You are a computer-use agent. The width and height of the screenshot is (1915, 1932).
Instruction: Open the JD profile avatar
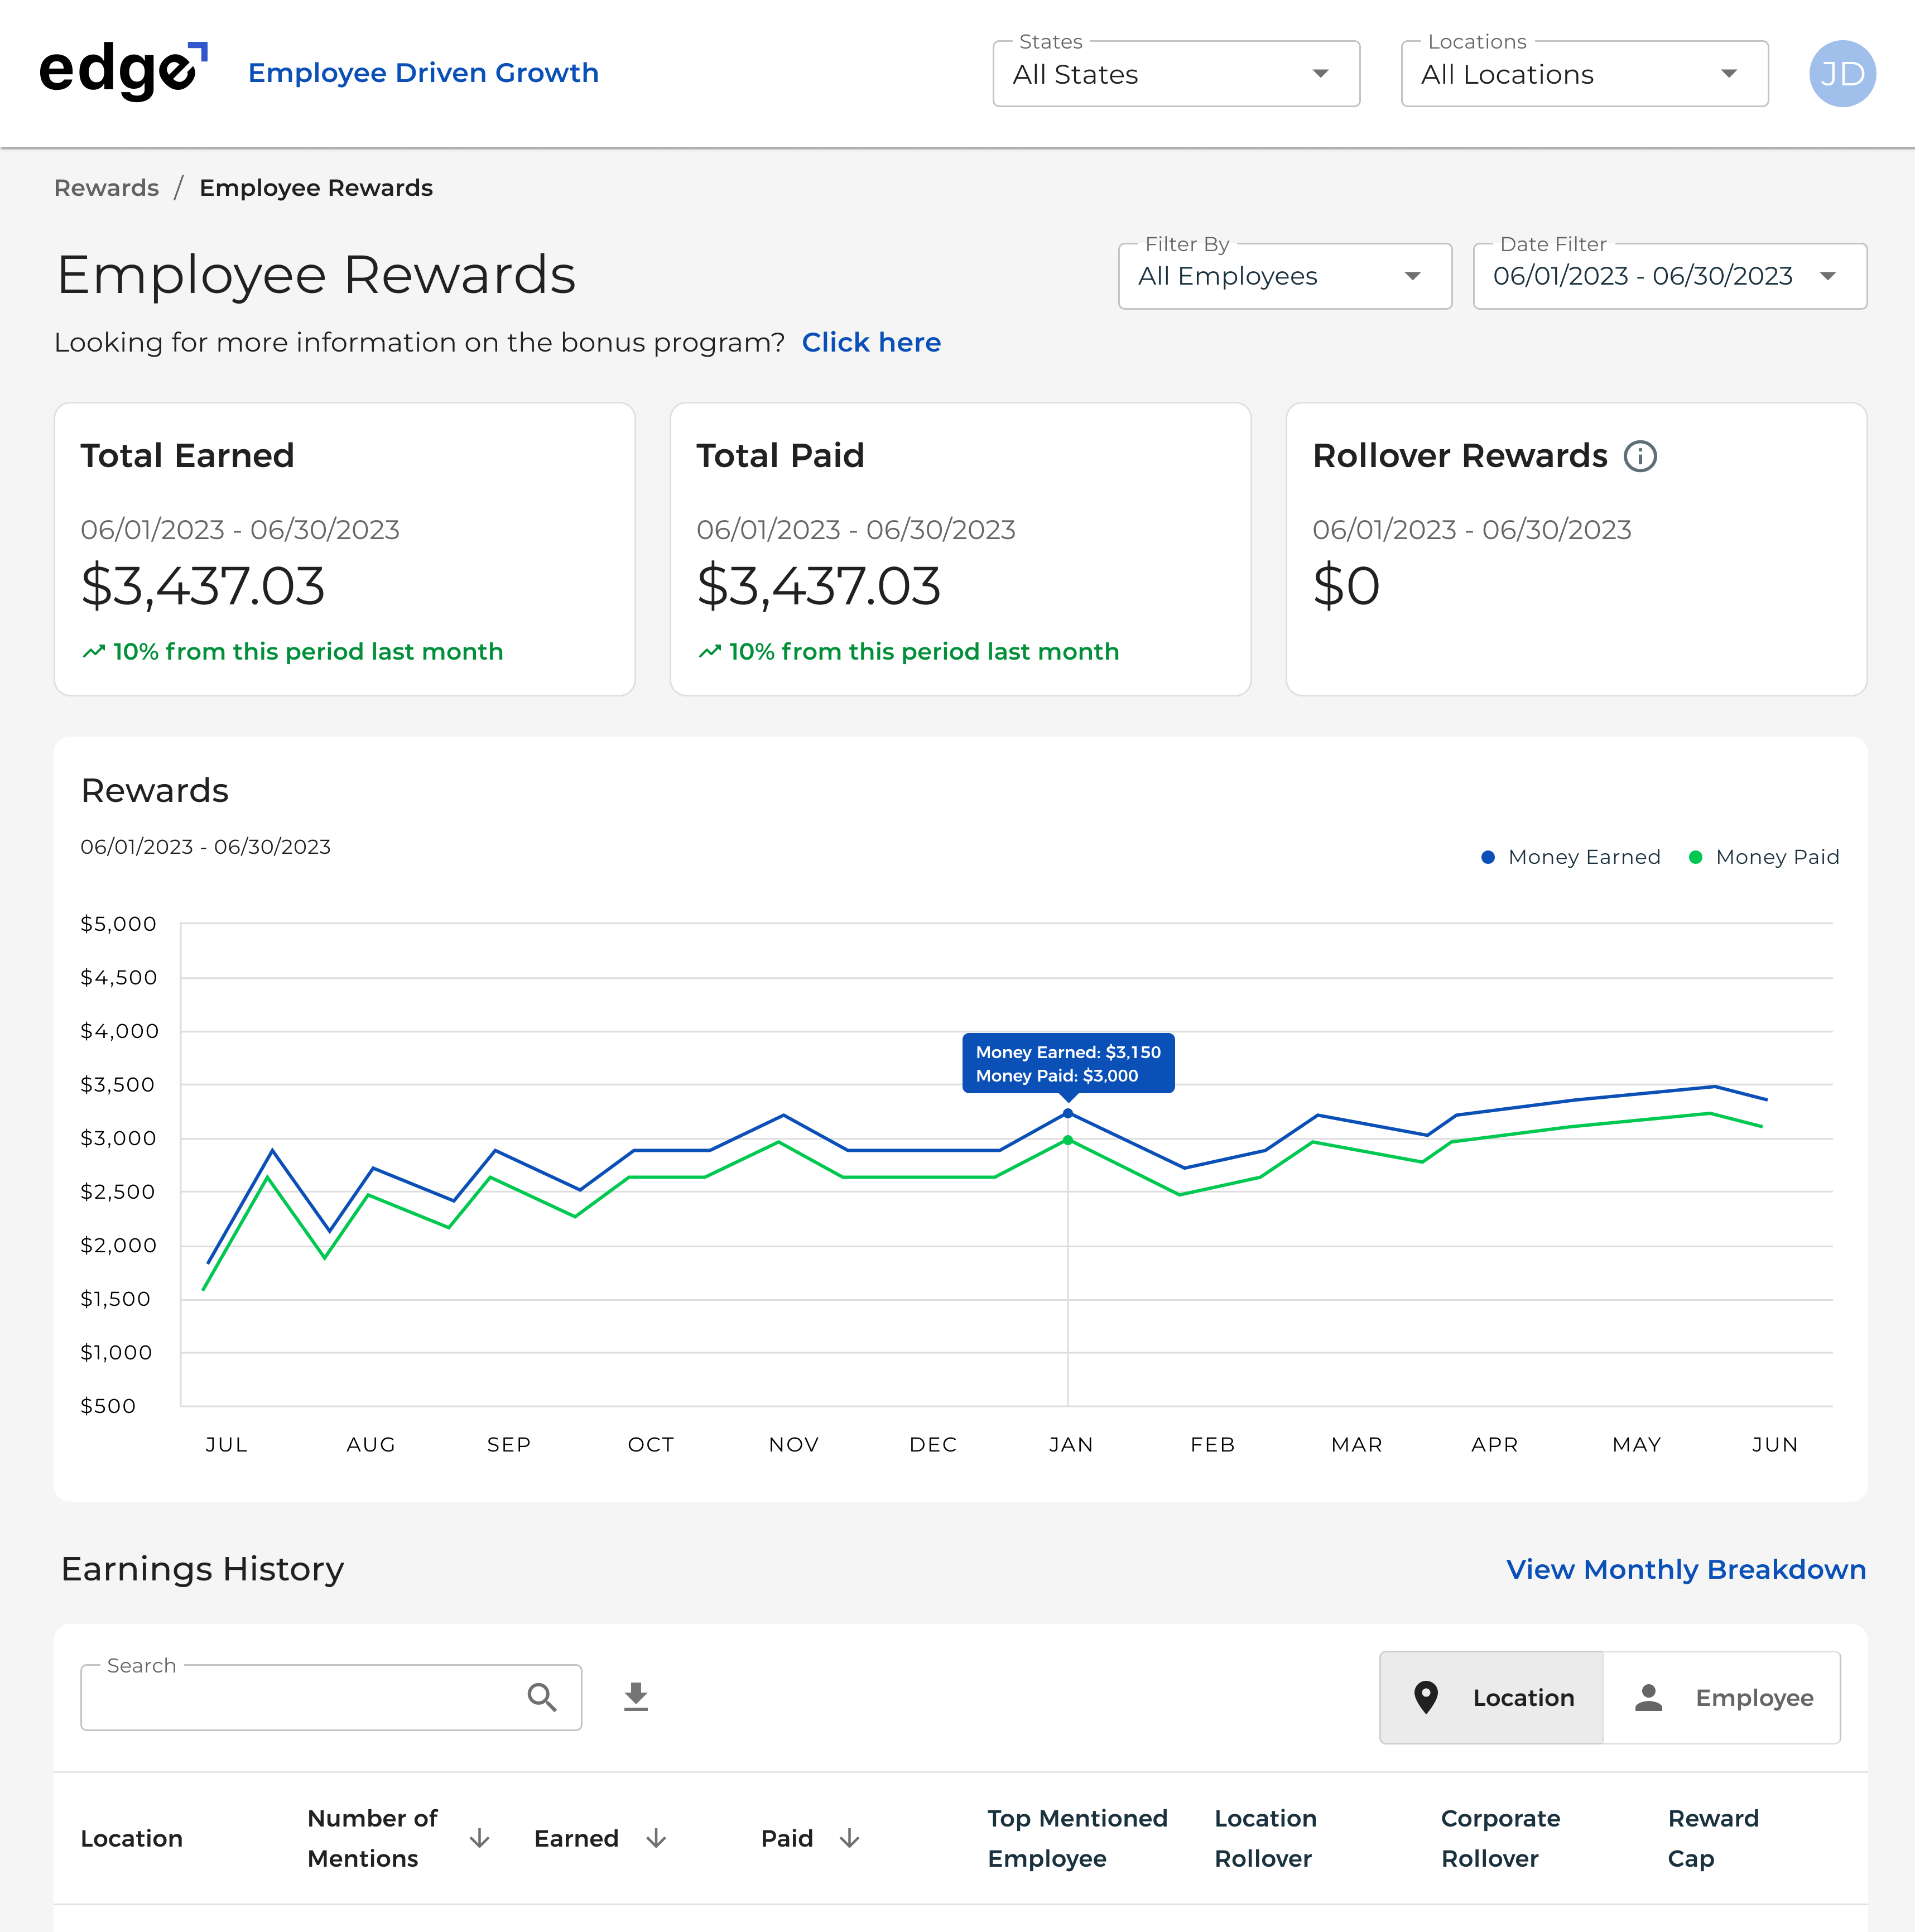1842,73
